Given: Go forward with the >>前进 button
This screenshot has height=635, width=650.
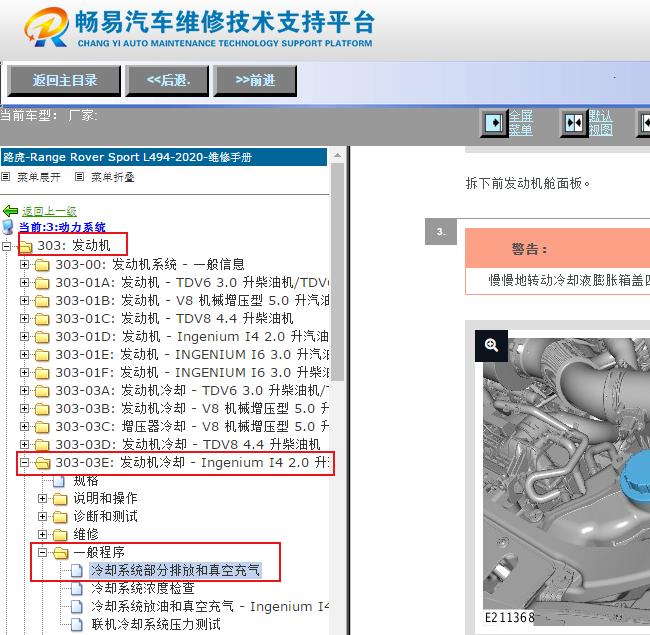Looking at the screenshot, I should click(255, 80).
